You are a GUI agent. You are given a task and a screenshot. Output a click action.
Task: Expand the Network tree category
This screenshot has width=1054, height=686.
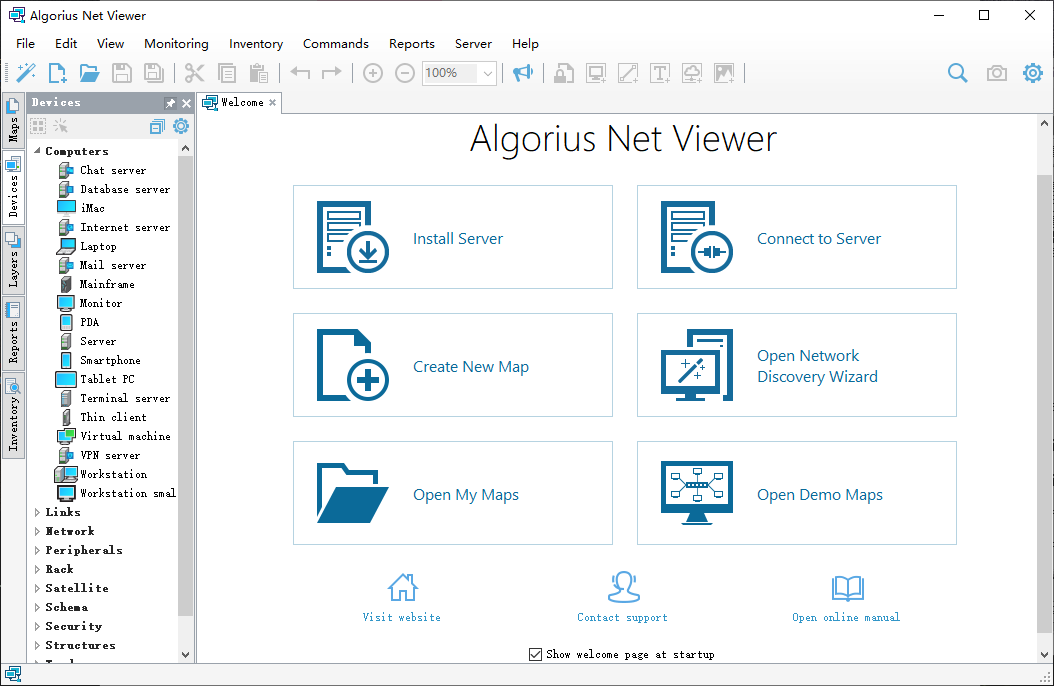point(37,531)
